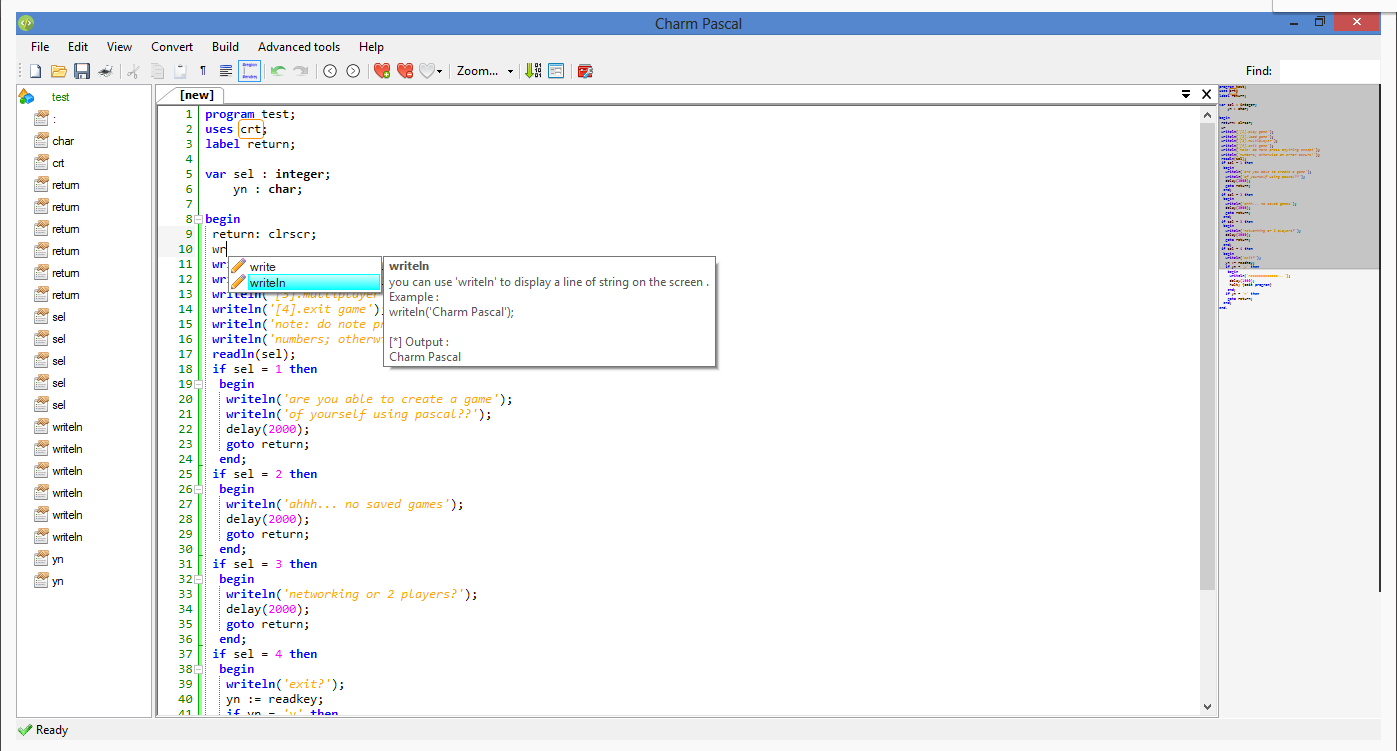Toggle the begin-end block guide button
Image resolution: width=1397 pixels, height=751 pixels.
(249, 71)
